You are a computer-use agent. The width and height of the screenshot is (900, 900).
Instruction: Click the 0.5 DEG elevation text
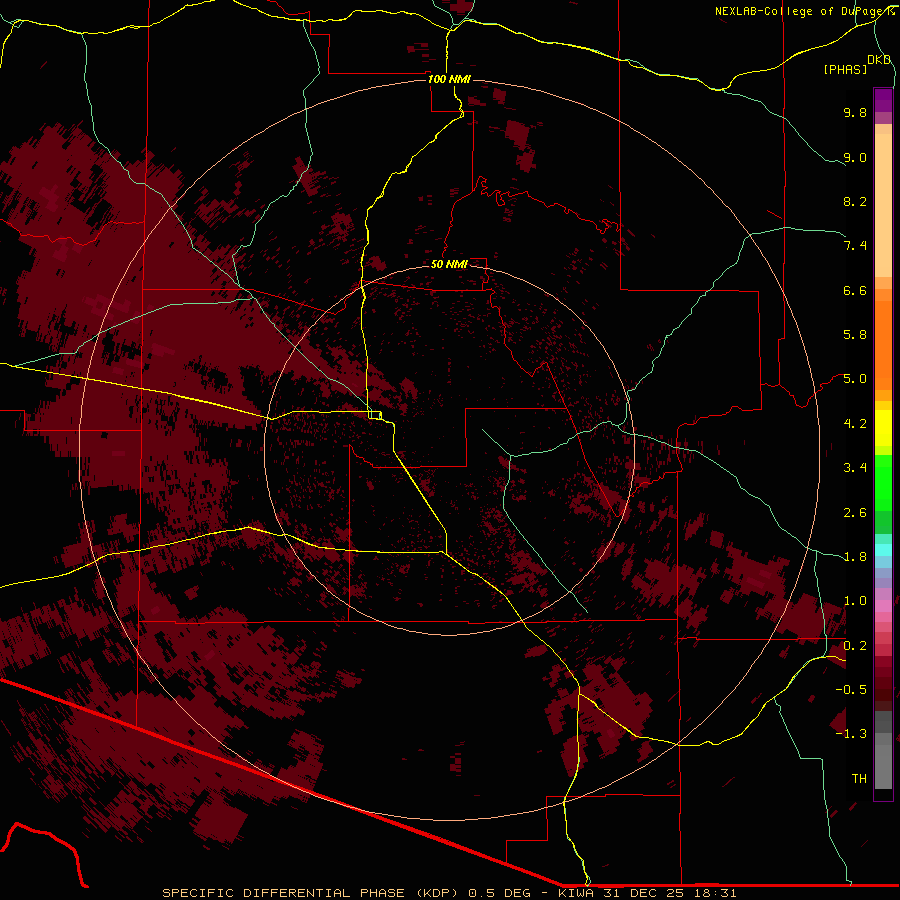(500, 893)
